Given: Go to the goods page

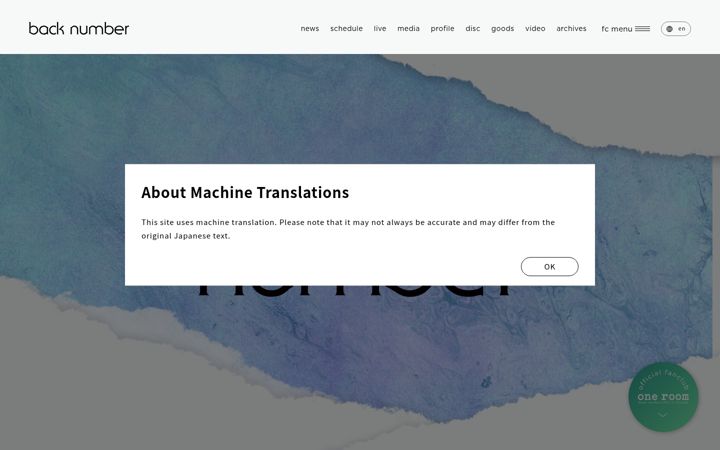Looking at the screenshot, I should pyautogui.click(x=502, y=28).
